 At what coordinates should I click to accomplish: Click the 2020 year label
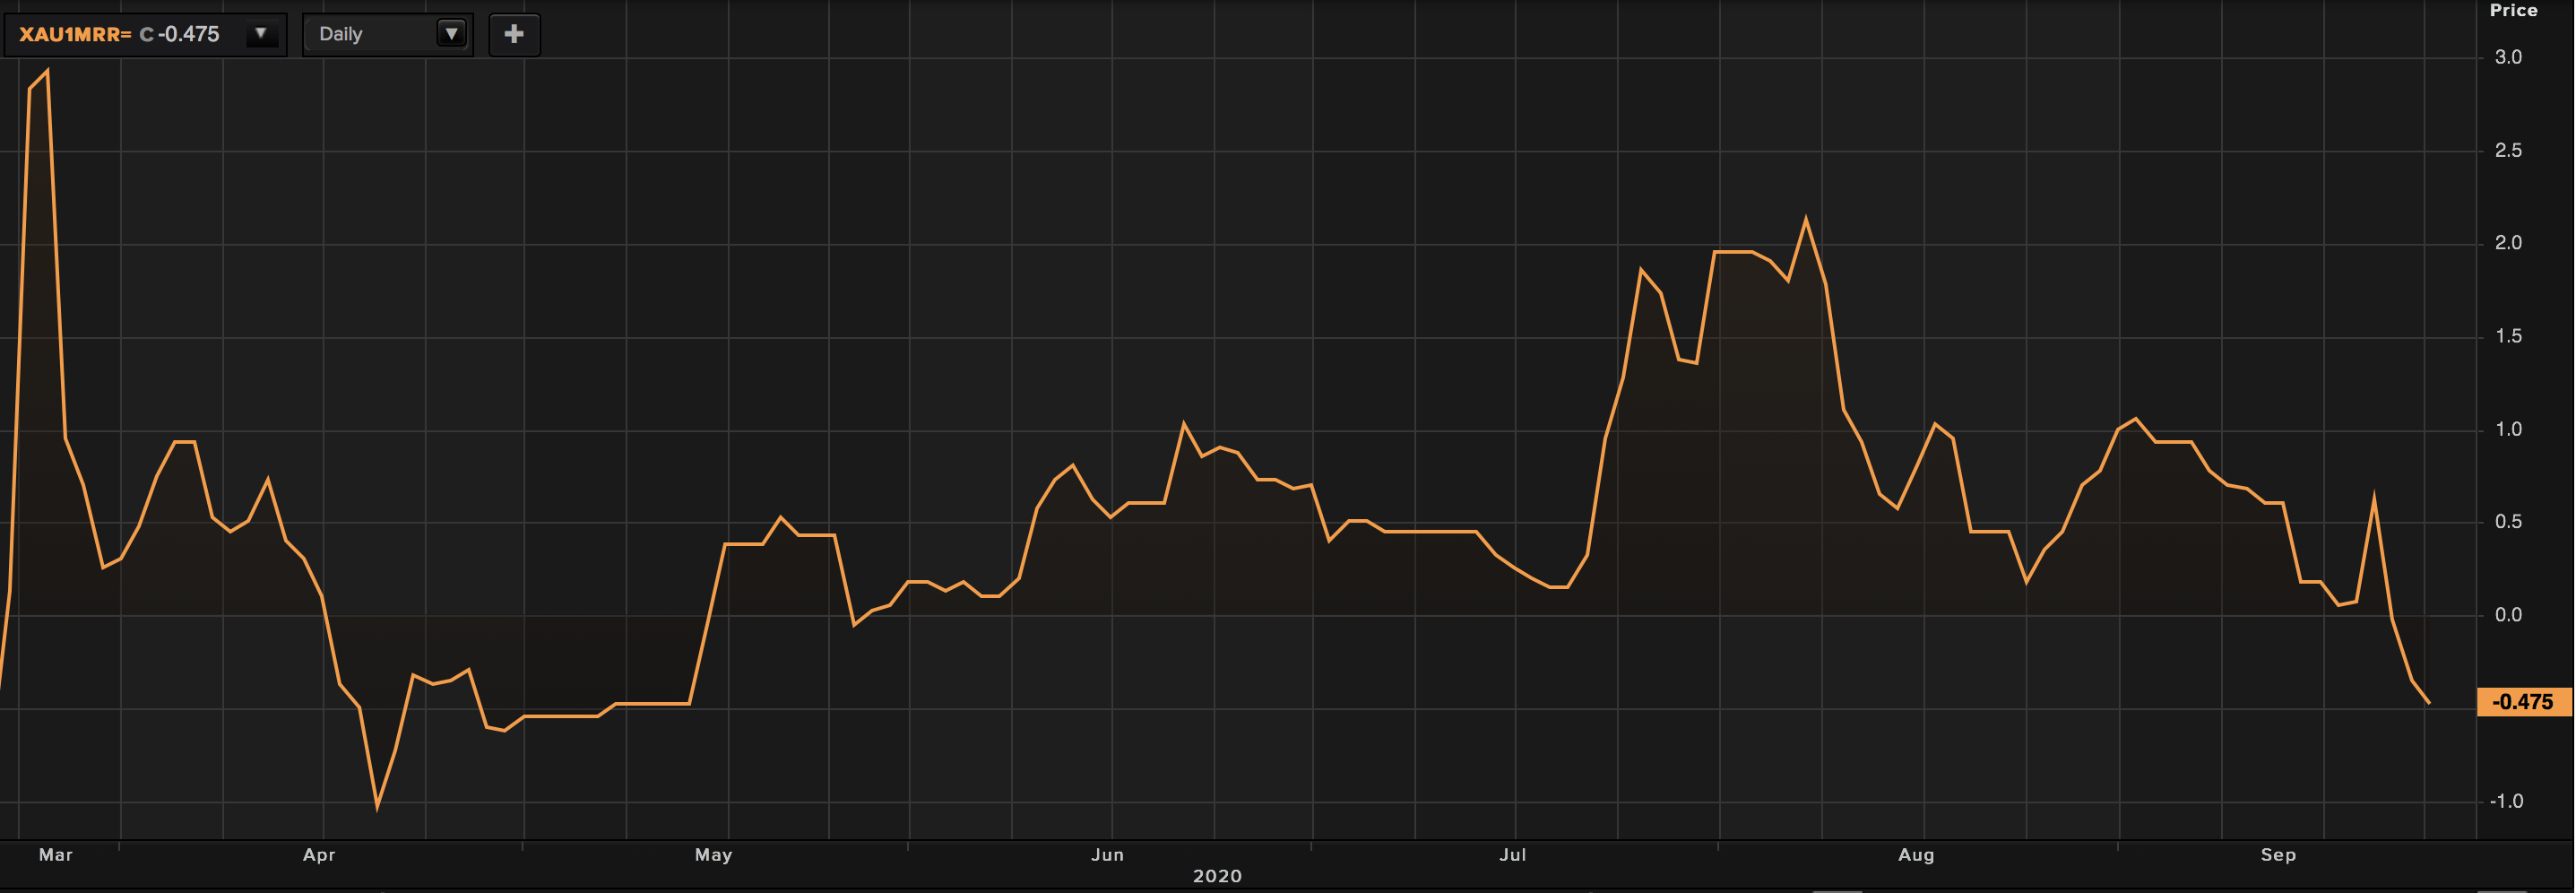1217,876
